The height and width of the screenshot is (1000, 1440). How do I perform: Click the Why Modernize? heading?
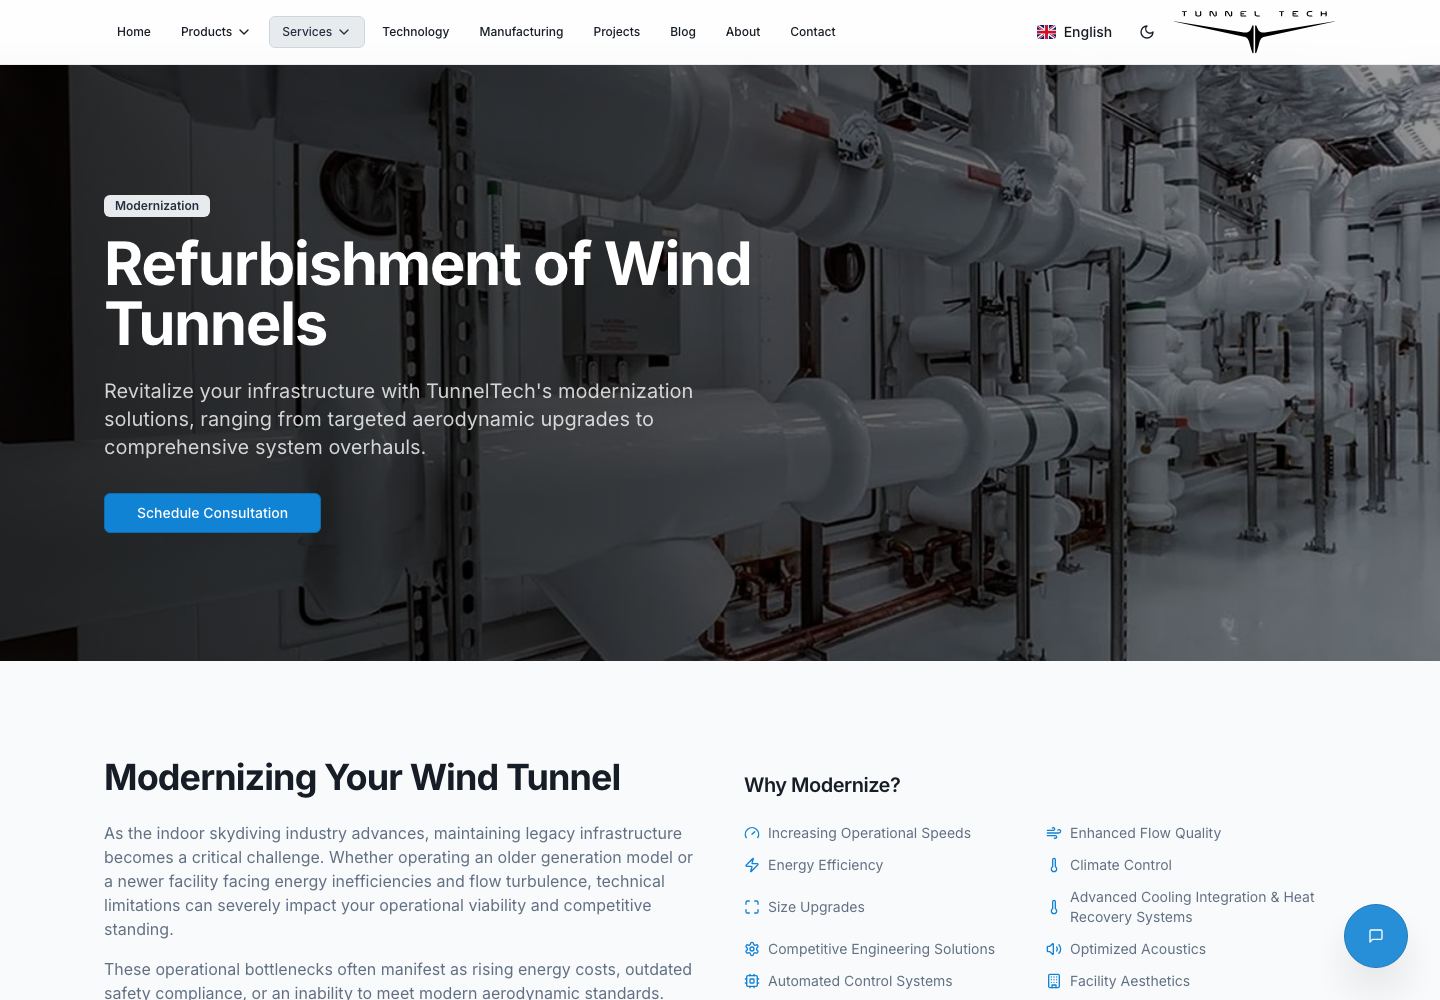(822, 785)
